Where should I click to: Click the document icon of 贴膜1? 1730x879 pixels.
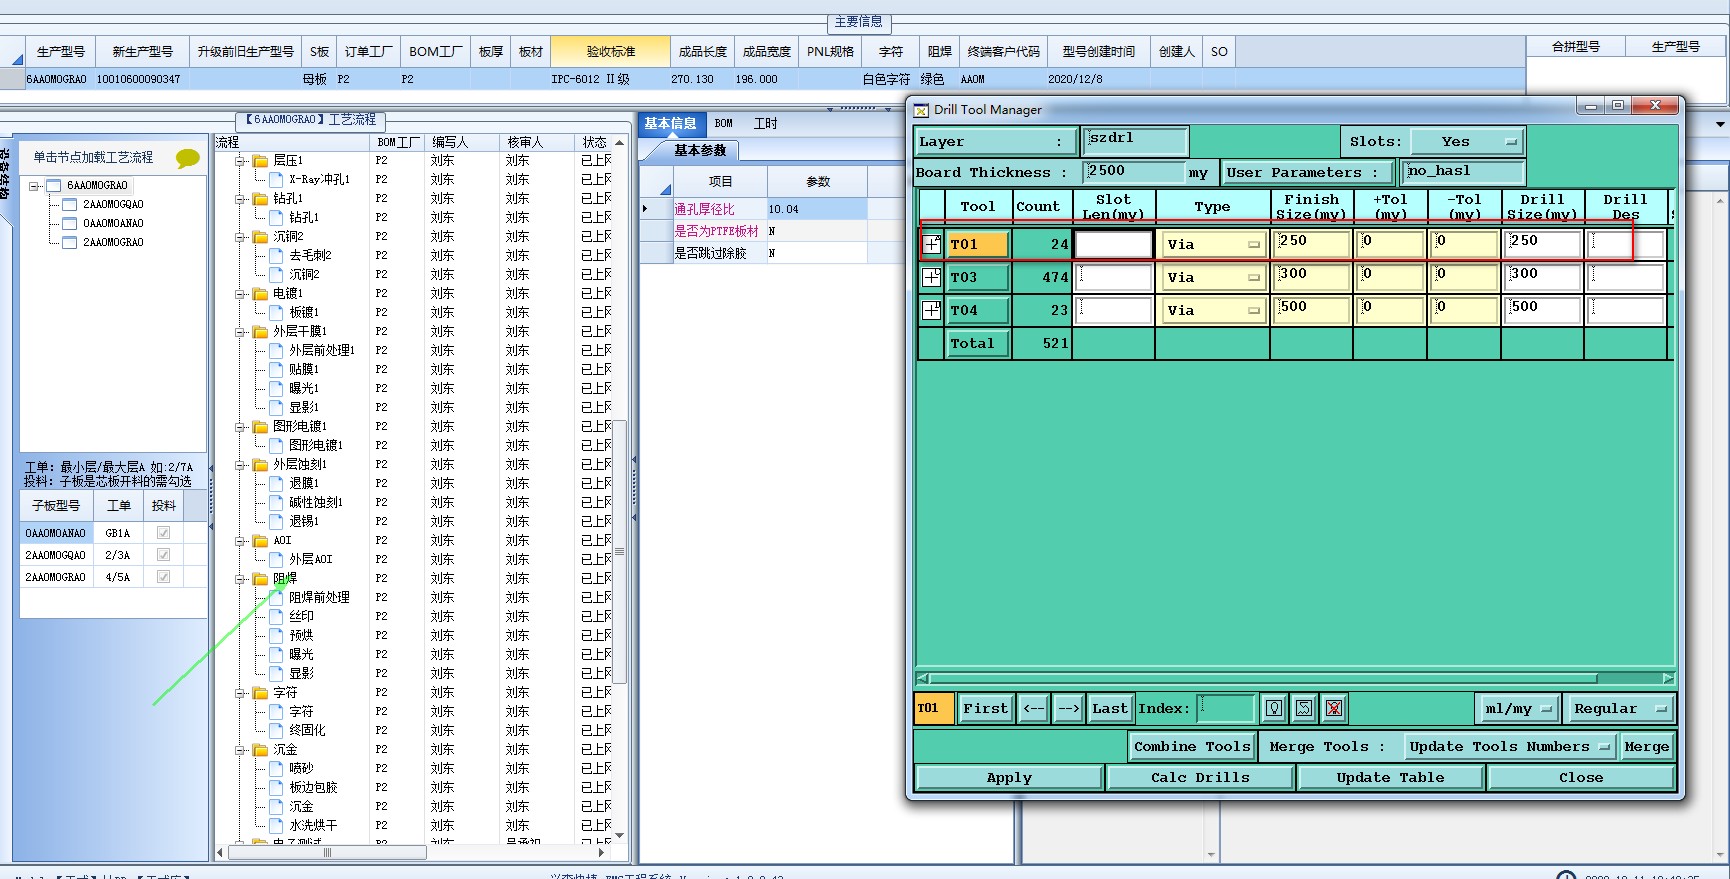[277, 370]
